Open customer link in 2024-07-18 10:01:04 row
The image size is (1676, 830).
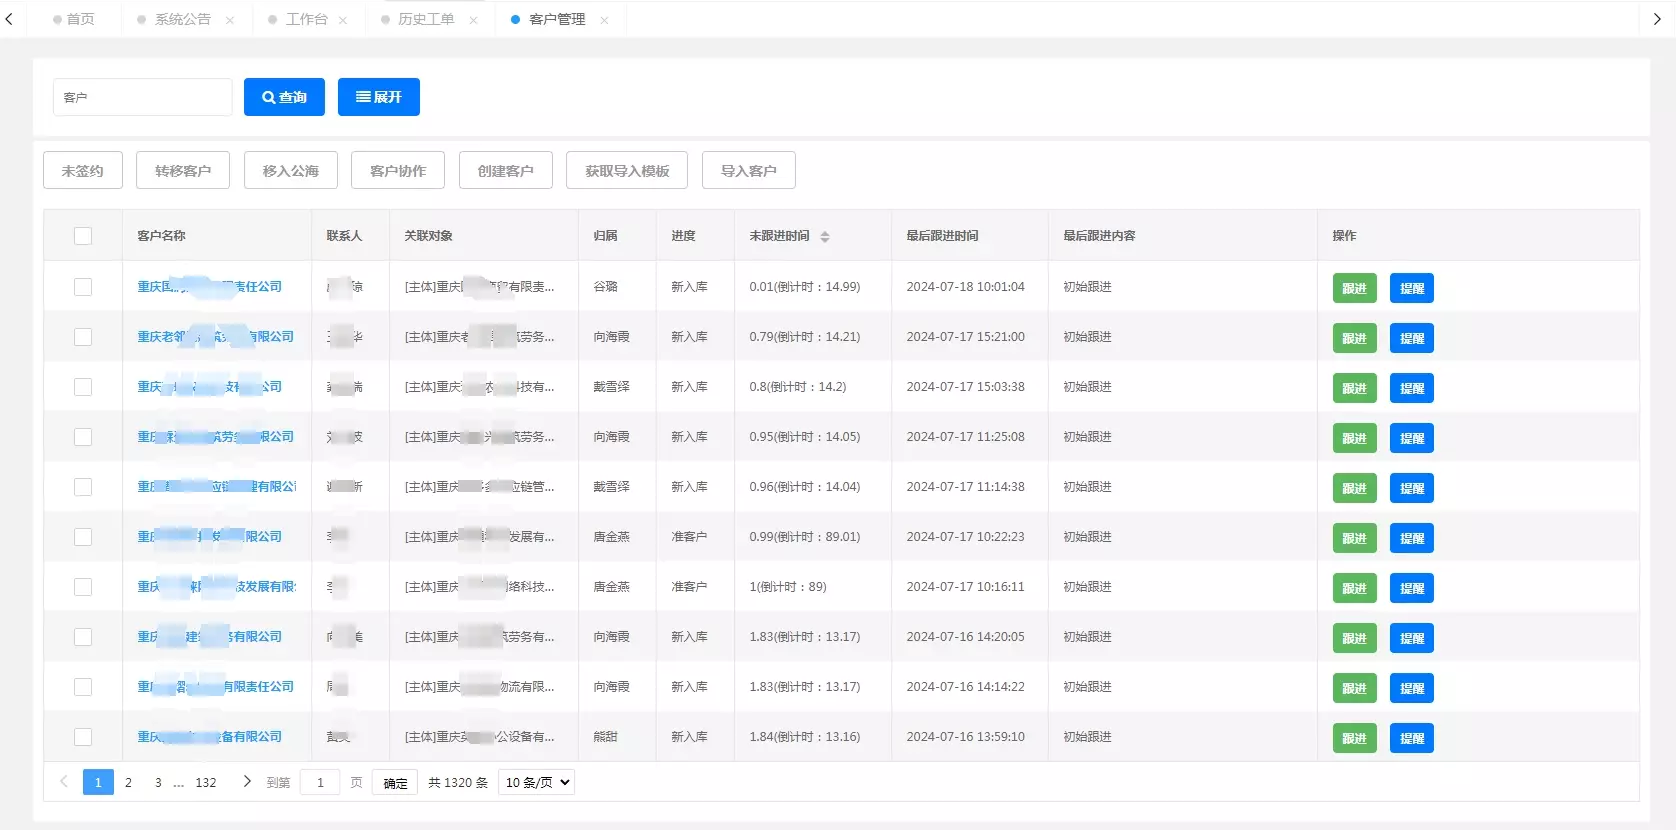pyautogui.click(x=209, y=287)
